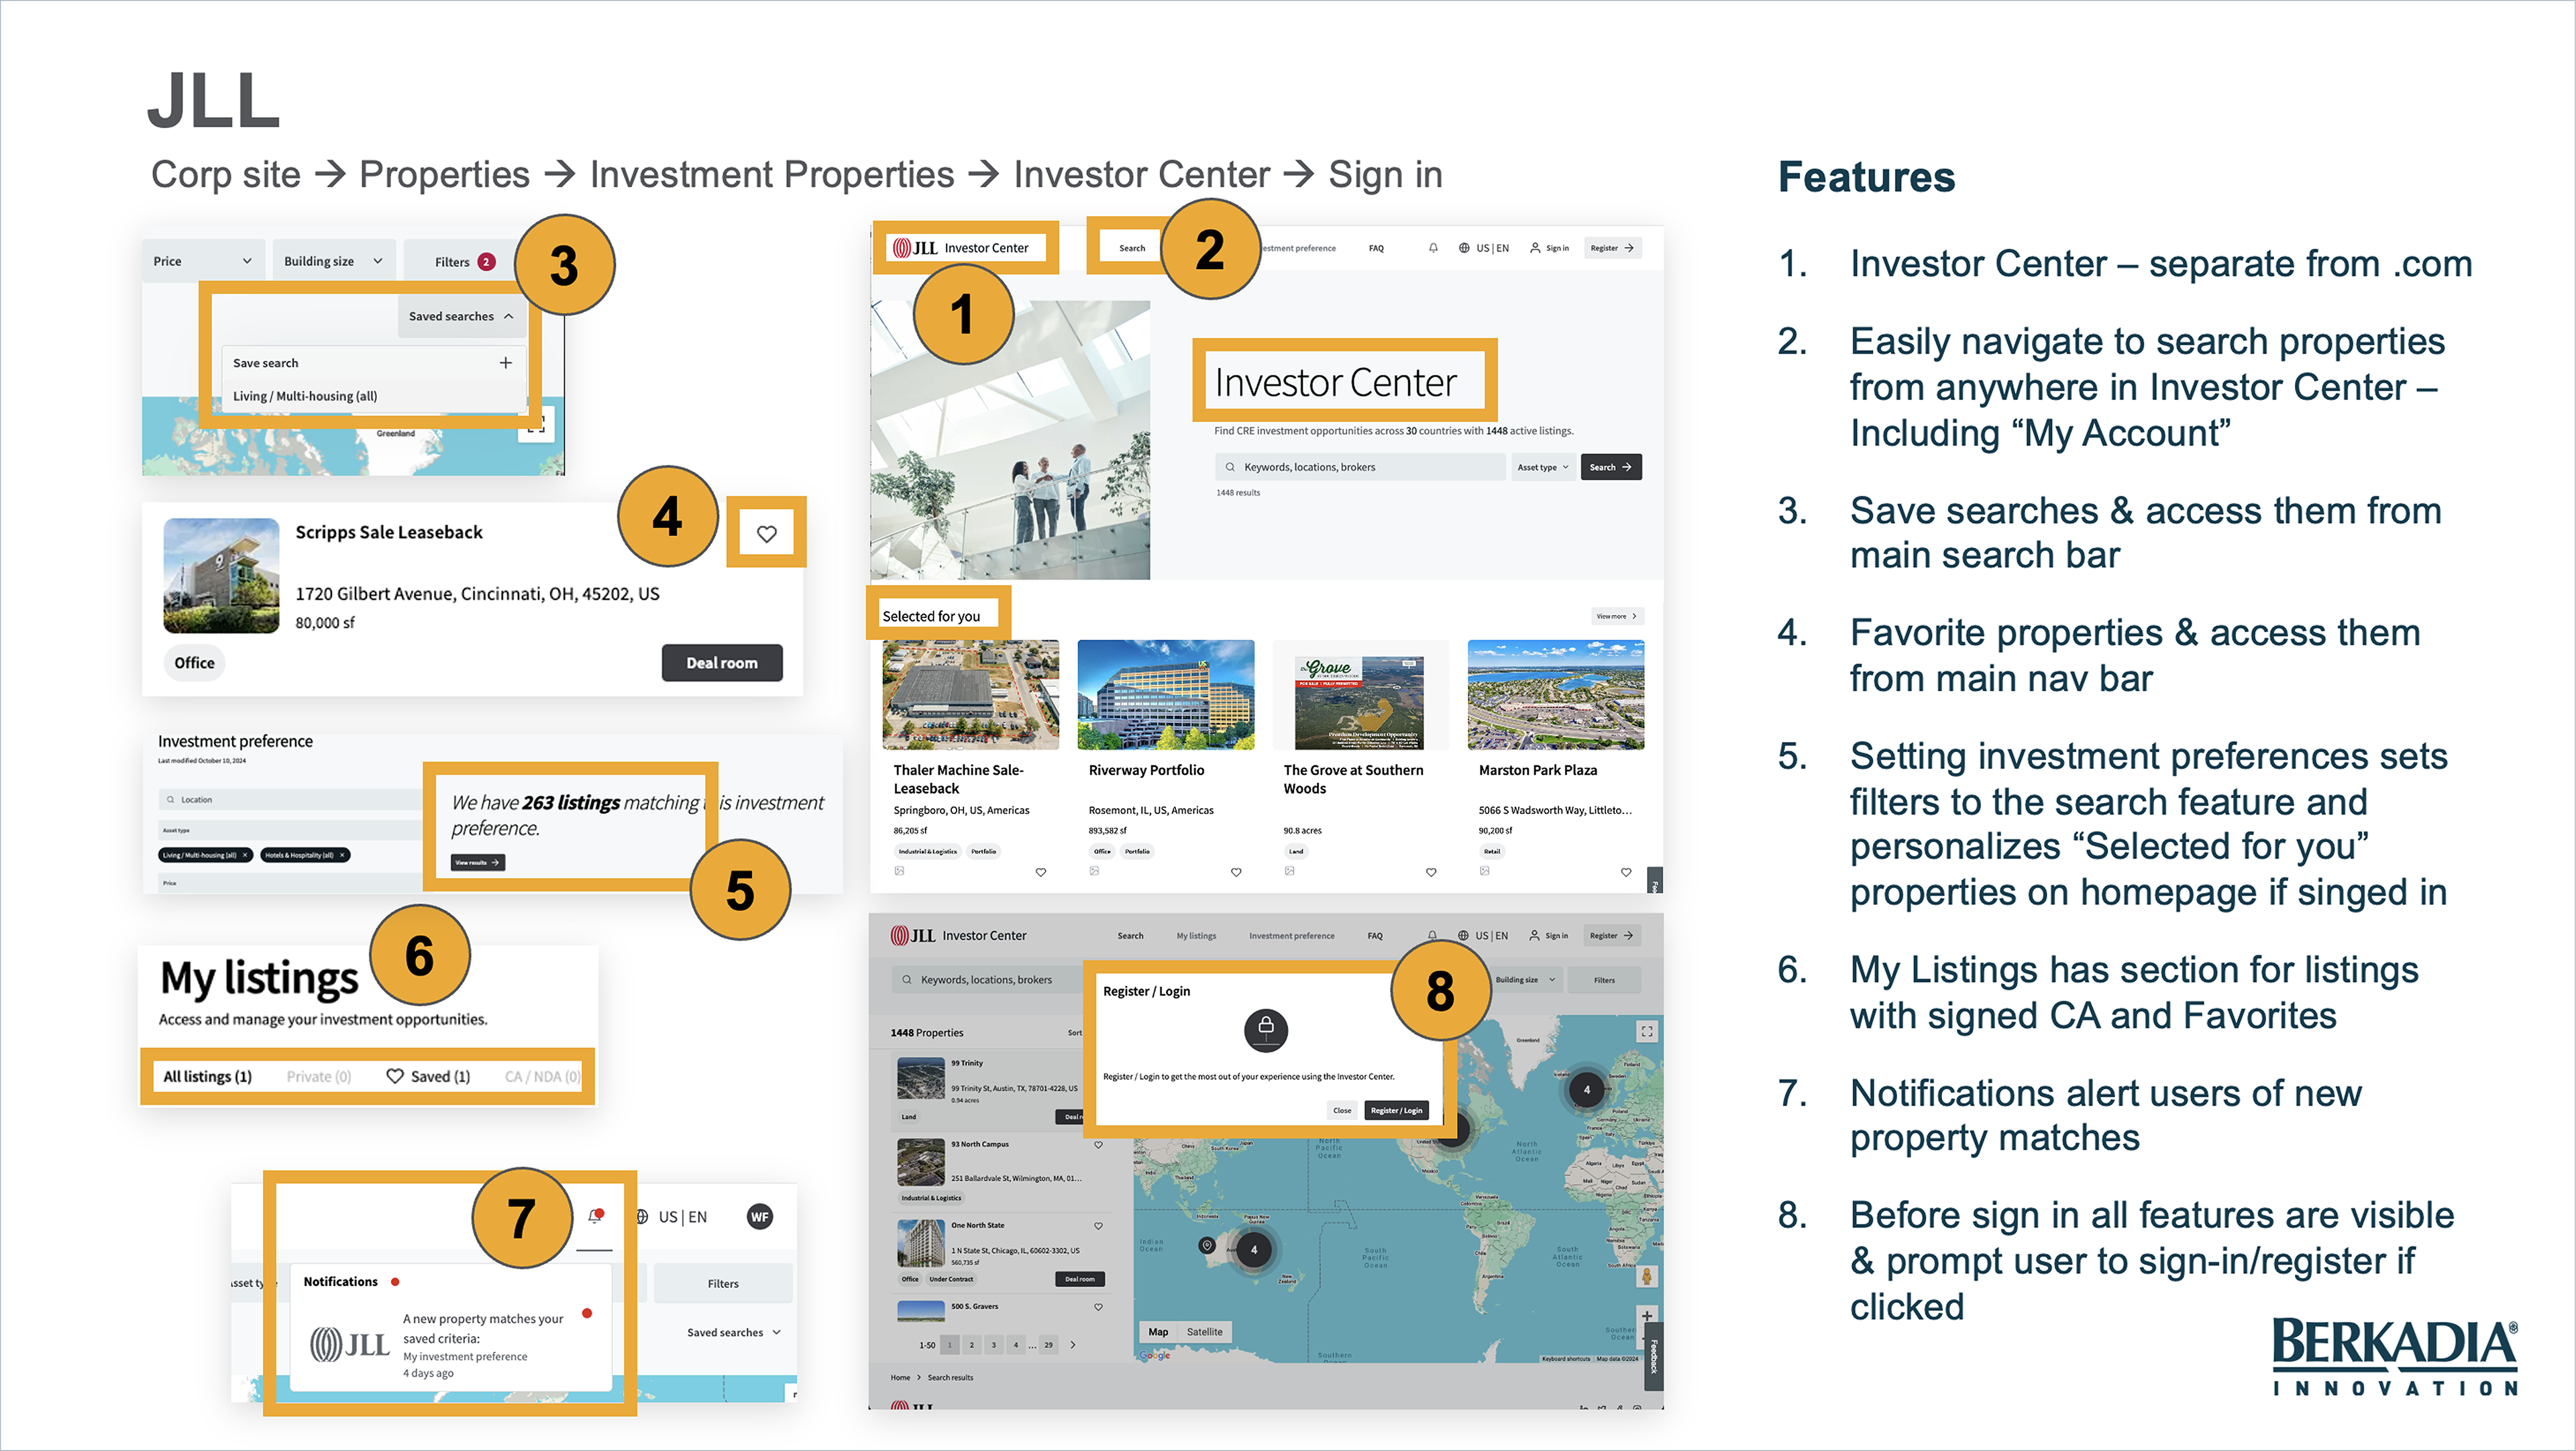Click the cluster marker 4 over Australia
Viewport: 2576px width, 1451px height.
tap(1253, 1249)
